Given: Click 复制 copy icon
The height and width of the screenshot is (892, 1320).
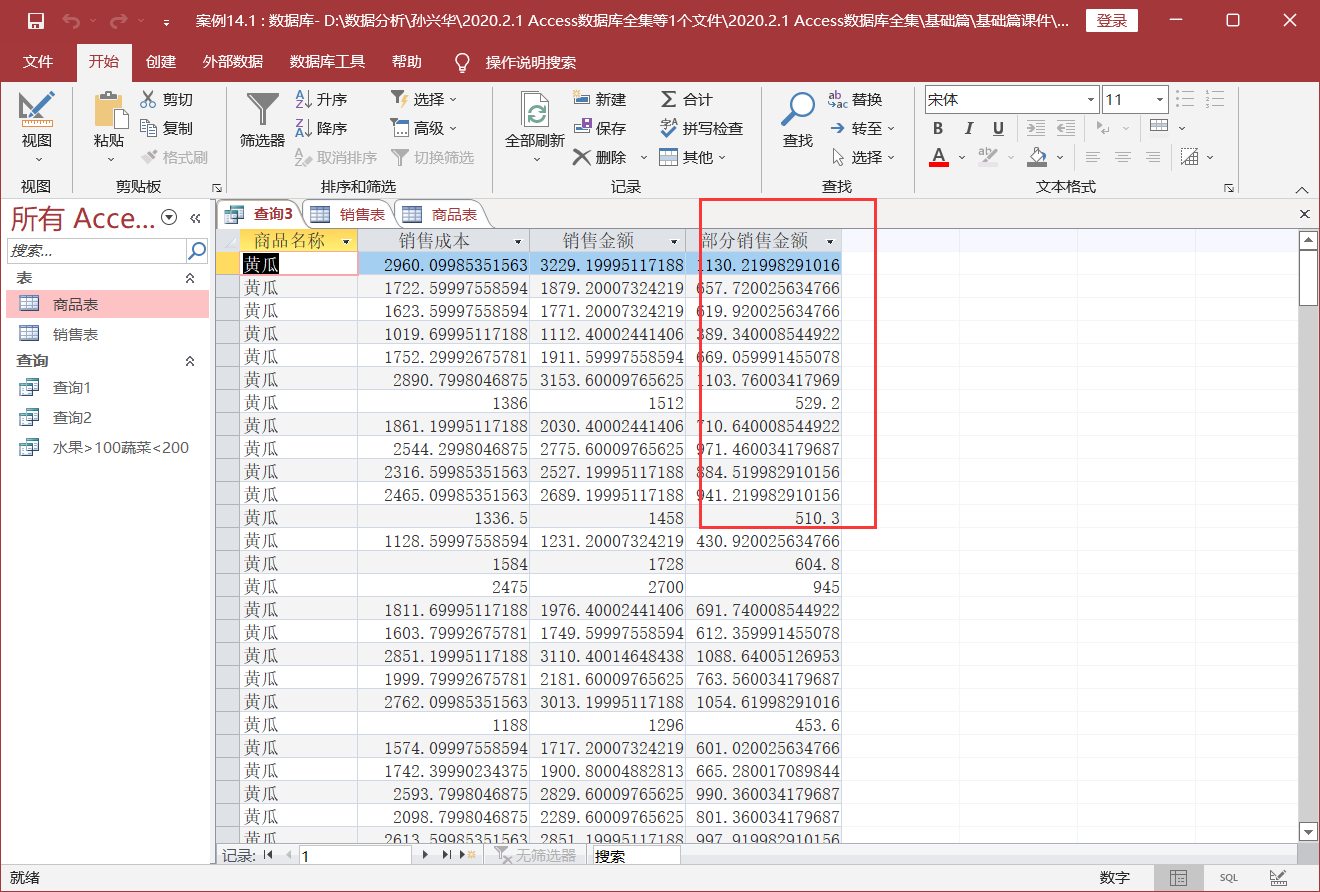Looking at the screenshot, I should point(148,128).
